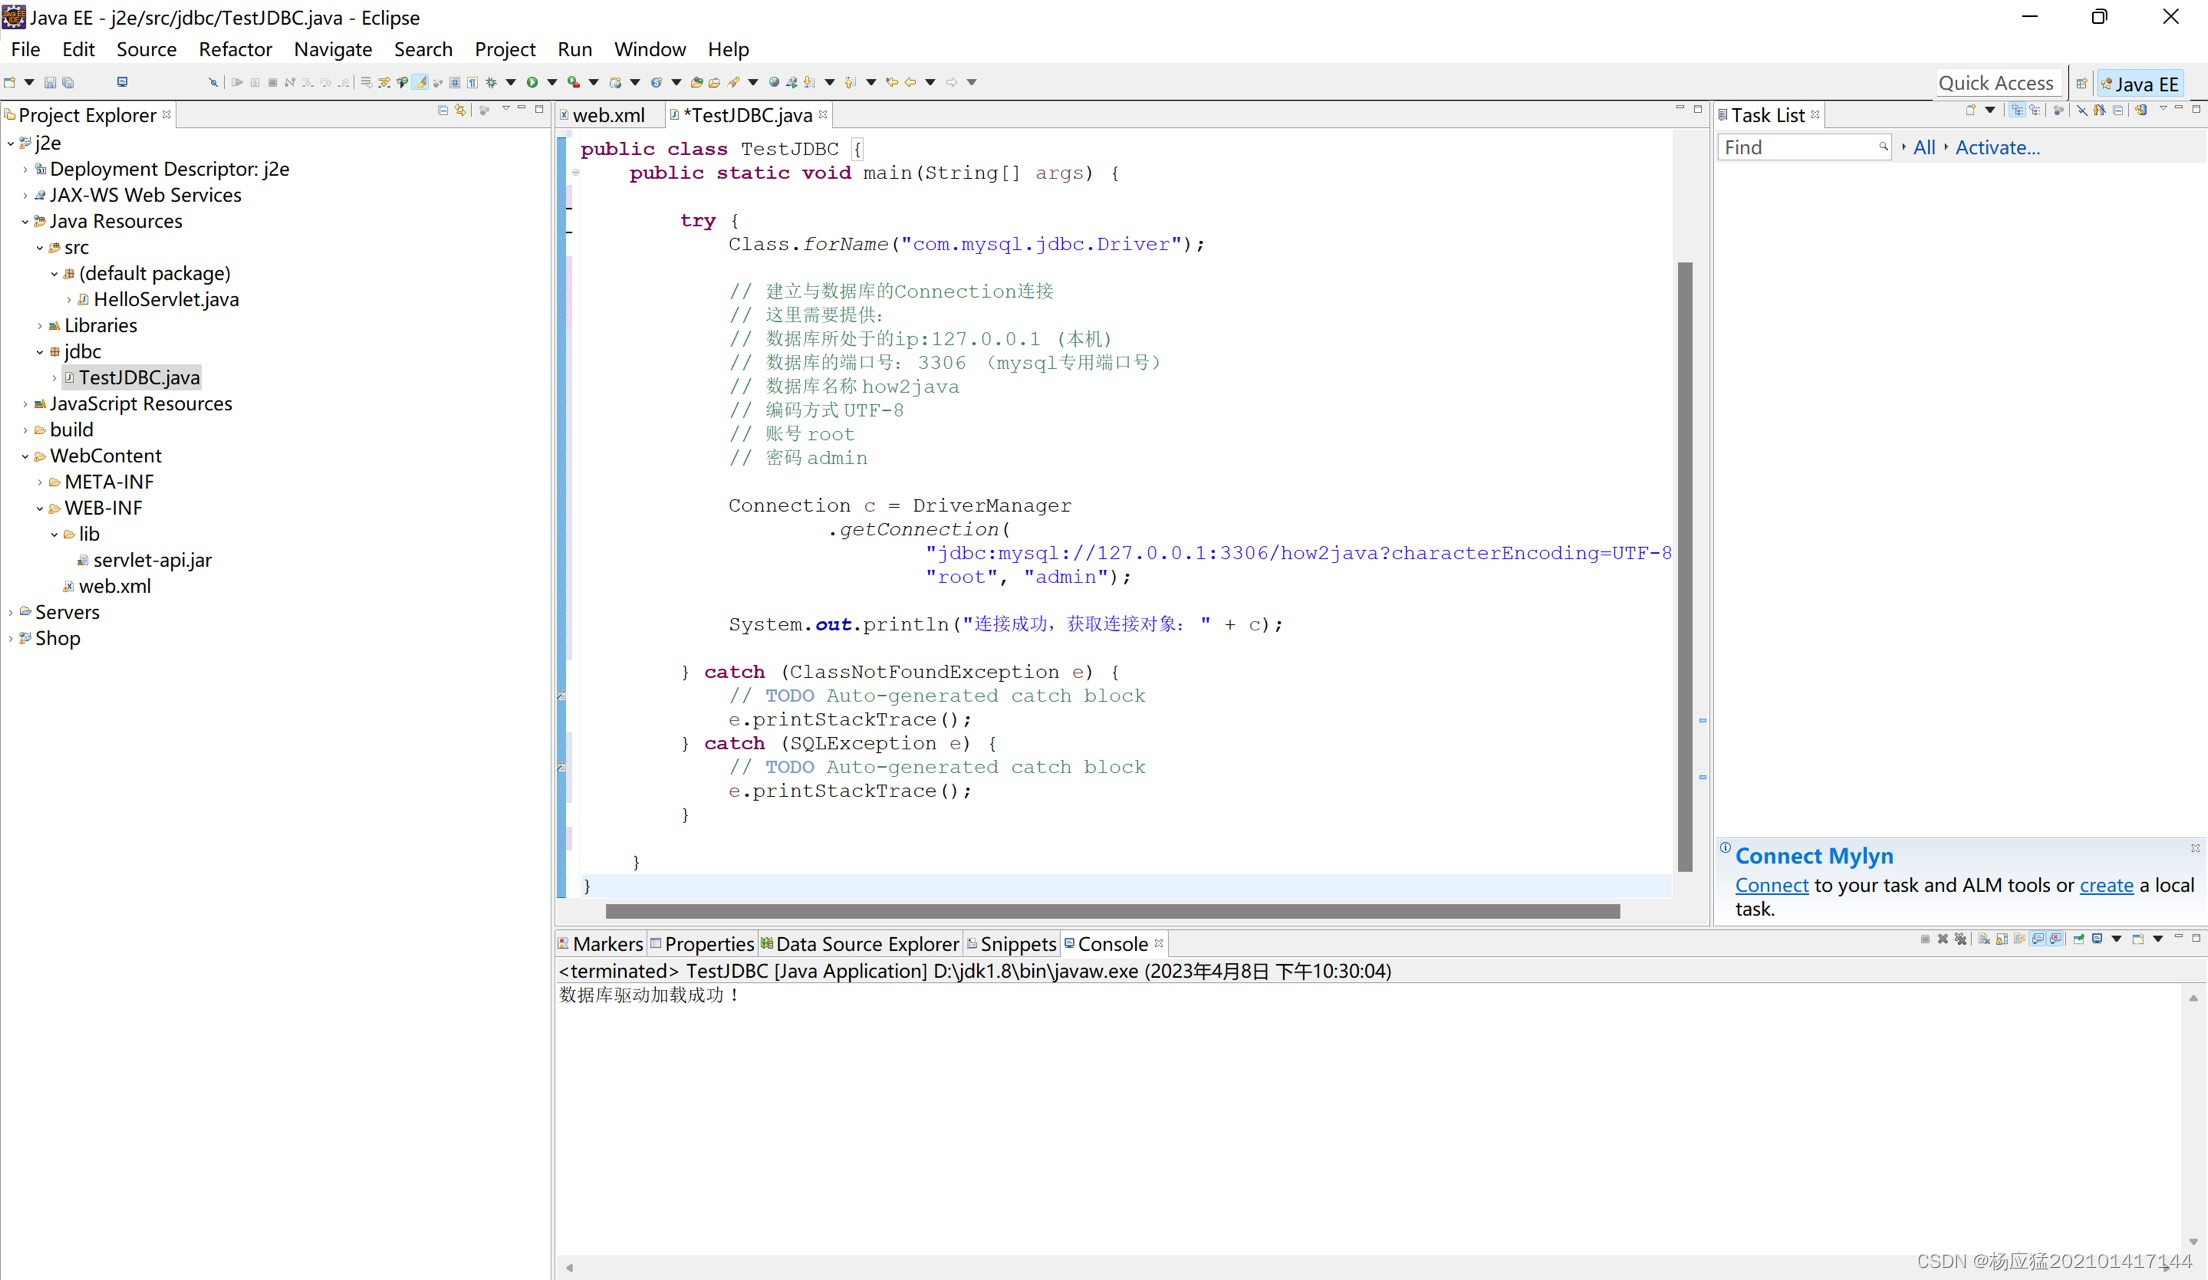
Task: Click the Terminate icon in main toolbar
Action: coord(272,82)
